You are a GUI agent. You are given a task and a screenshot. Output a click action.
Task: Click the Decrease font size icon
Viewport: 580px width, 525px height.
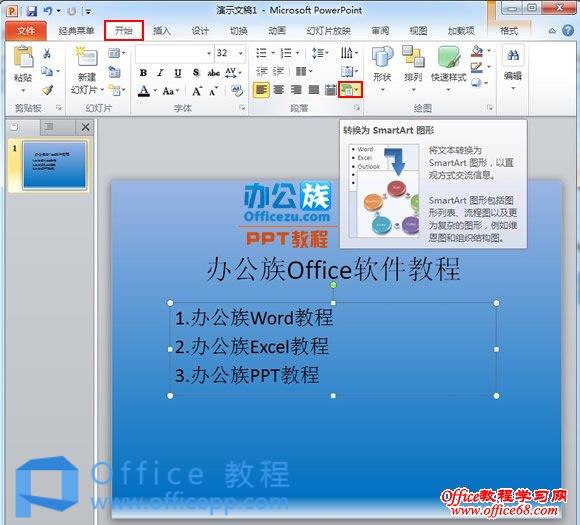pyautogui.click(x=214, y=91)
